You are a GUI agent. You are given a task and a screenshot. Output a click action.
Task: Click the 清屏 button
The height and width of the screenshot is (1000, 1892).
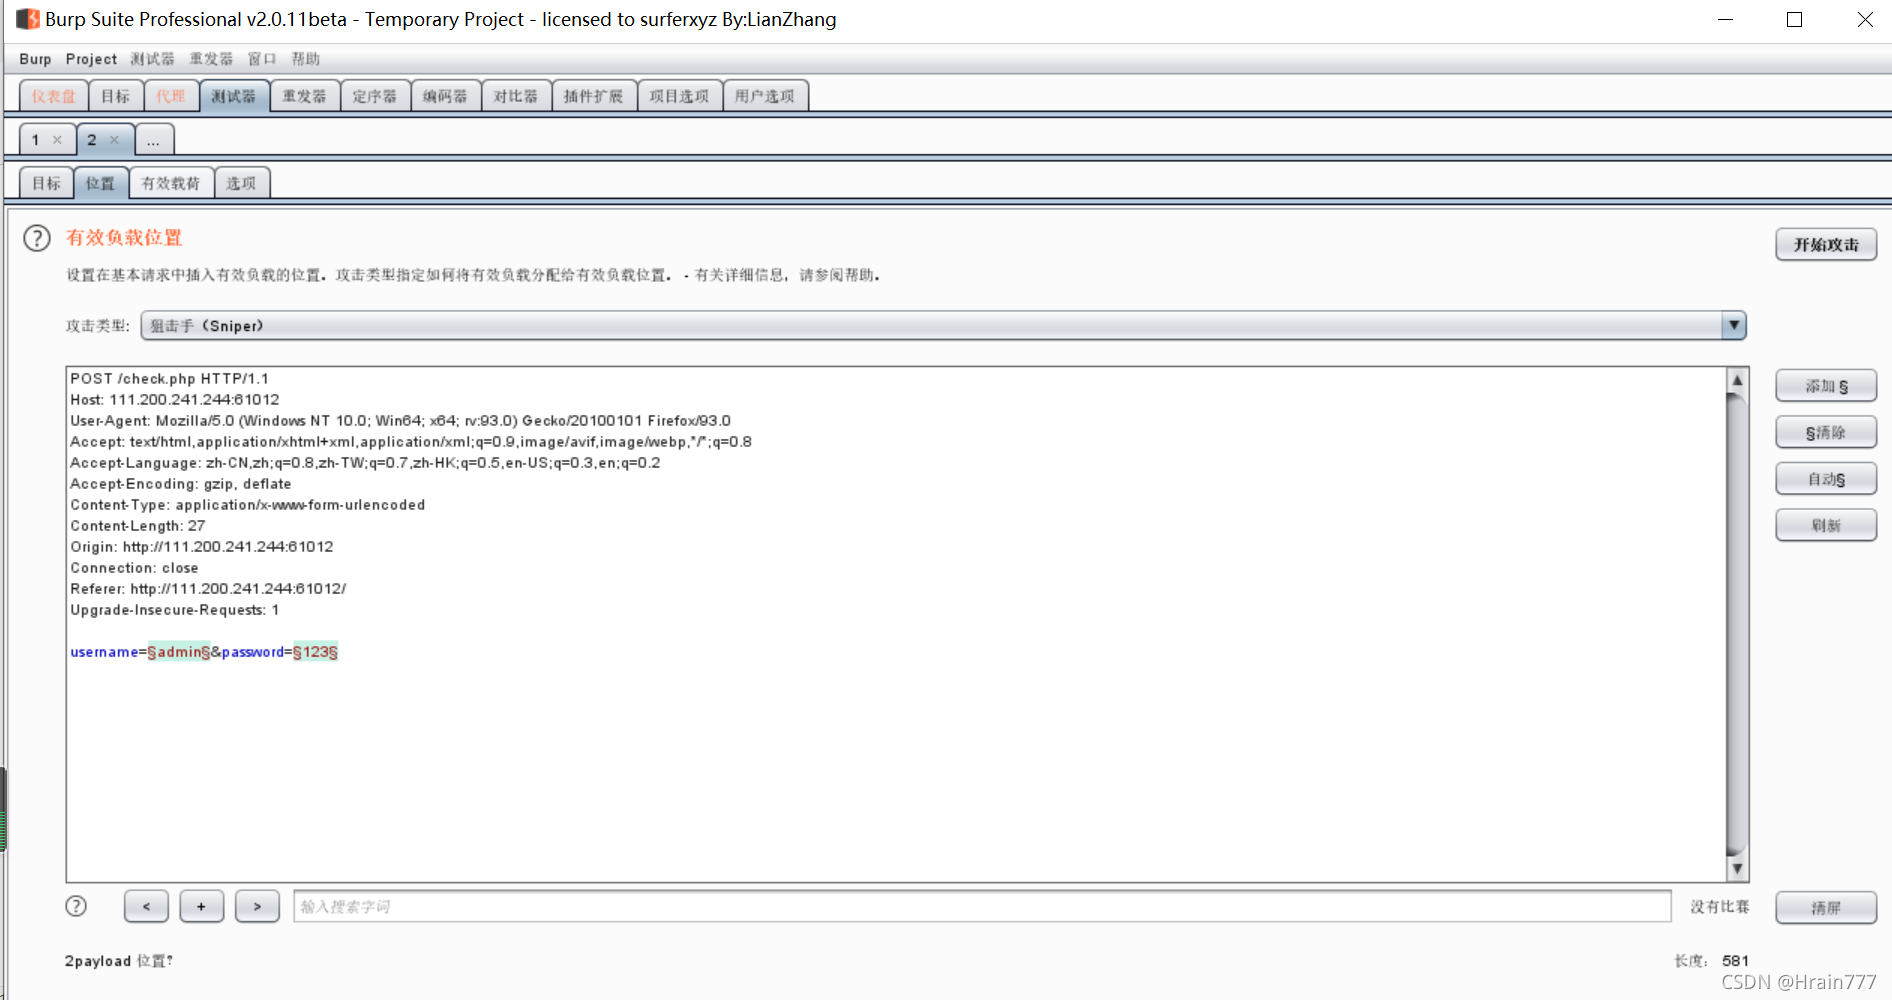click(x=1826, y=908)
